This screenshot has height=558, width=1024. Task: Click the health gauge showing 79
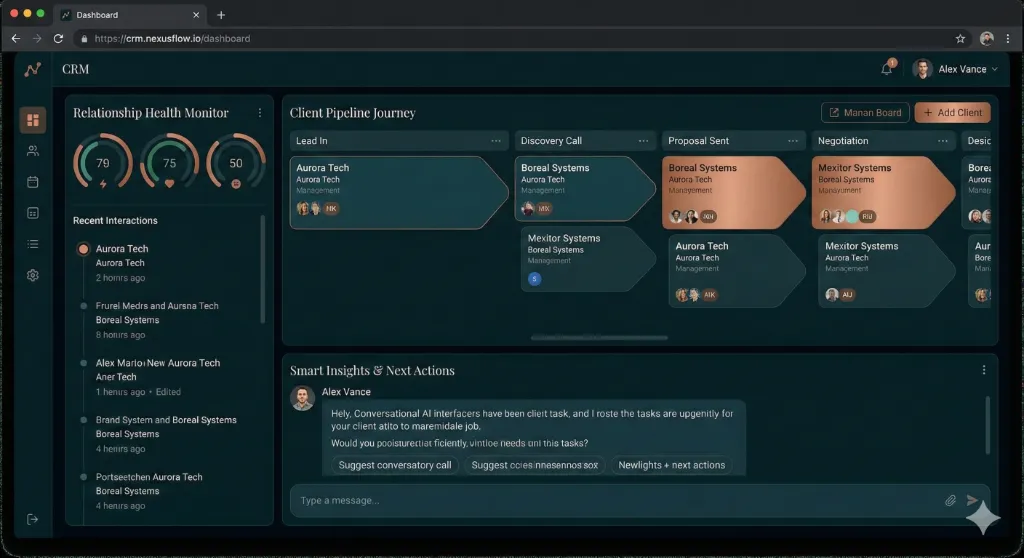102,163
